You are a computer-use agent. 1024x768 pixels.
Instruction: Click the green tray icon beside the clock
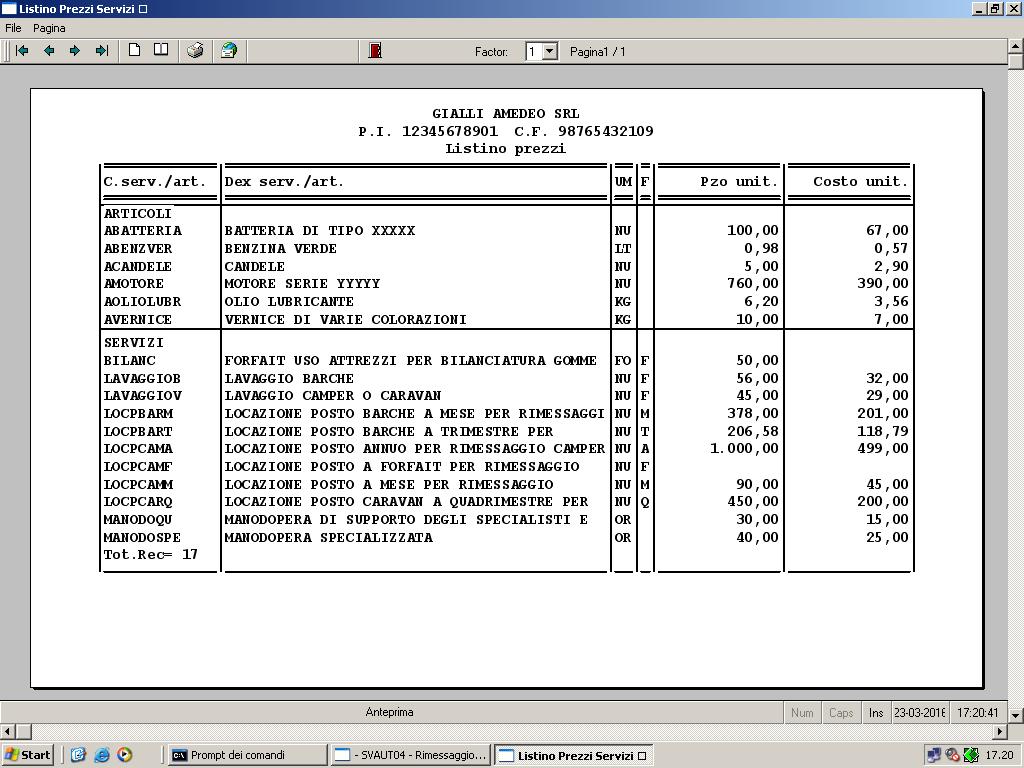click(971, 756)
